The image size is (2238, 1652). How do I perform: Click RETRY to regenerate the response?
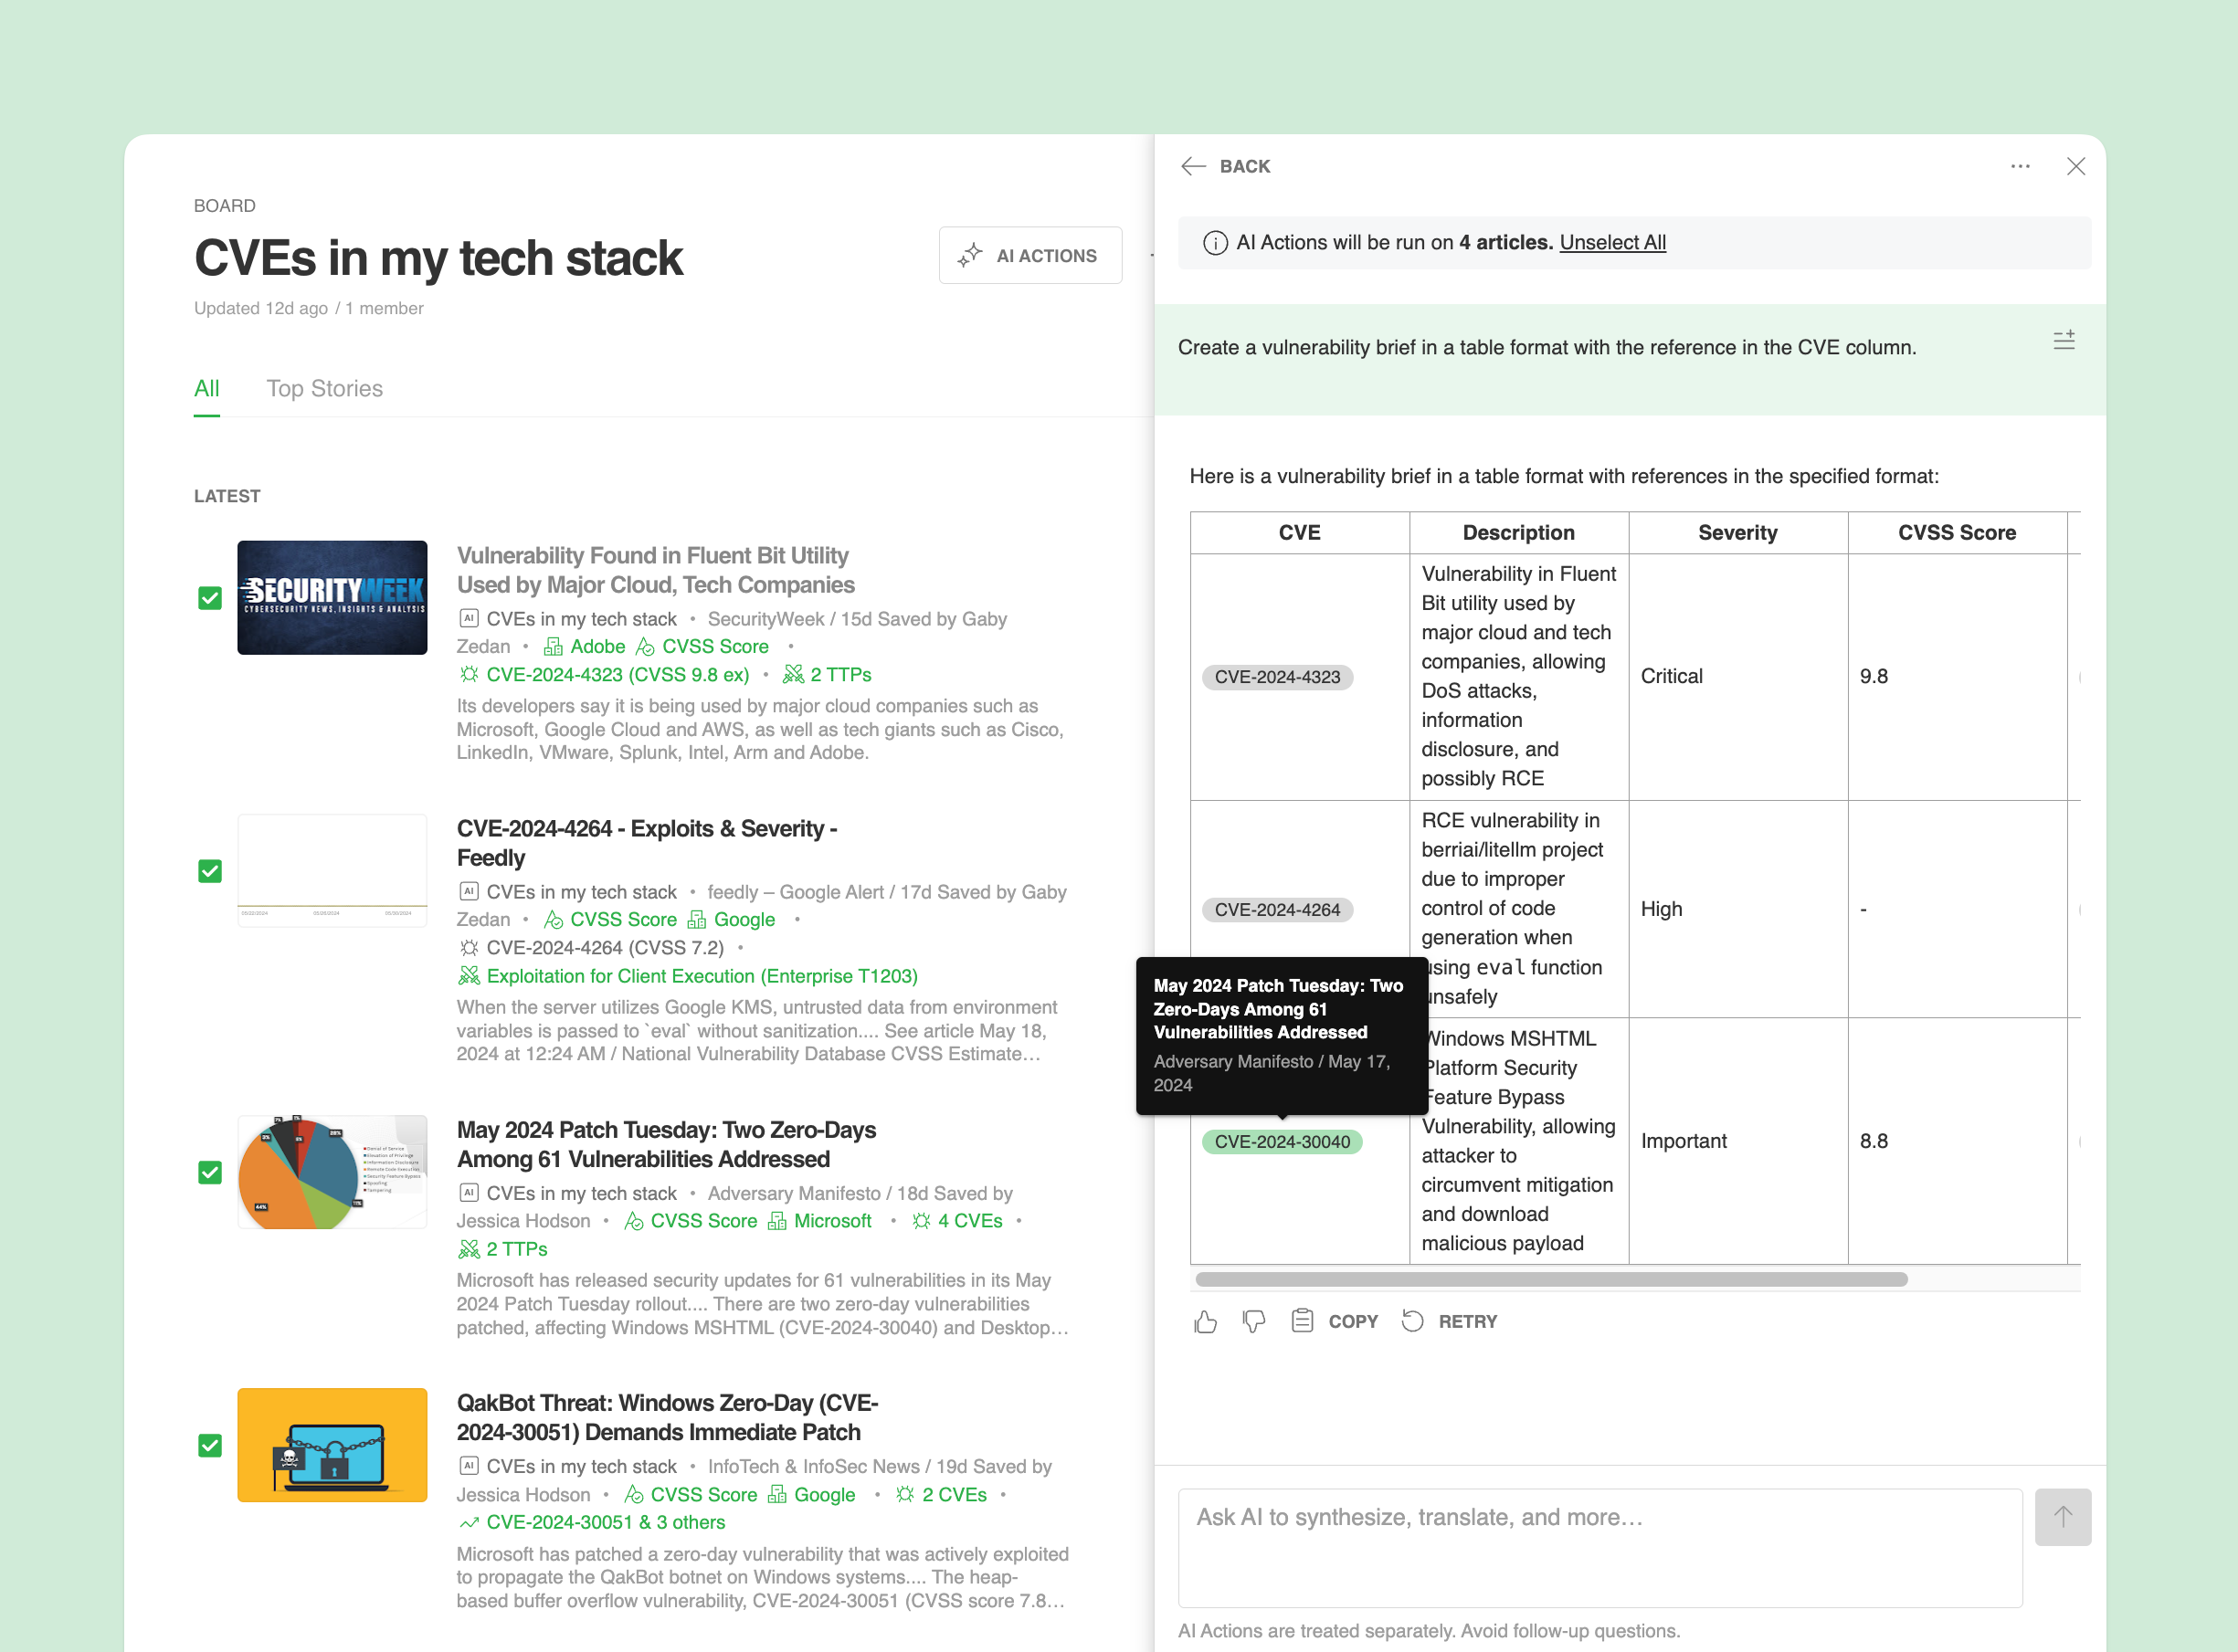tap(1449, 1322)
